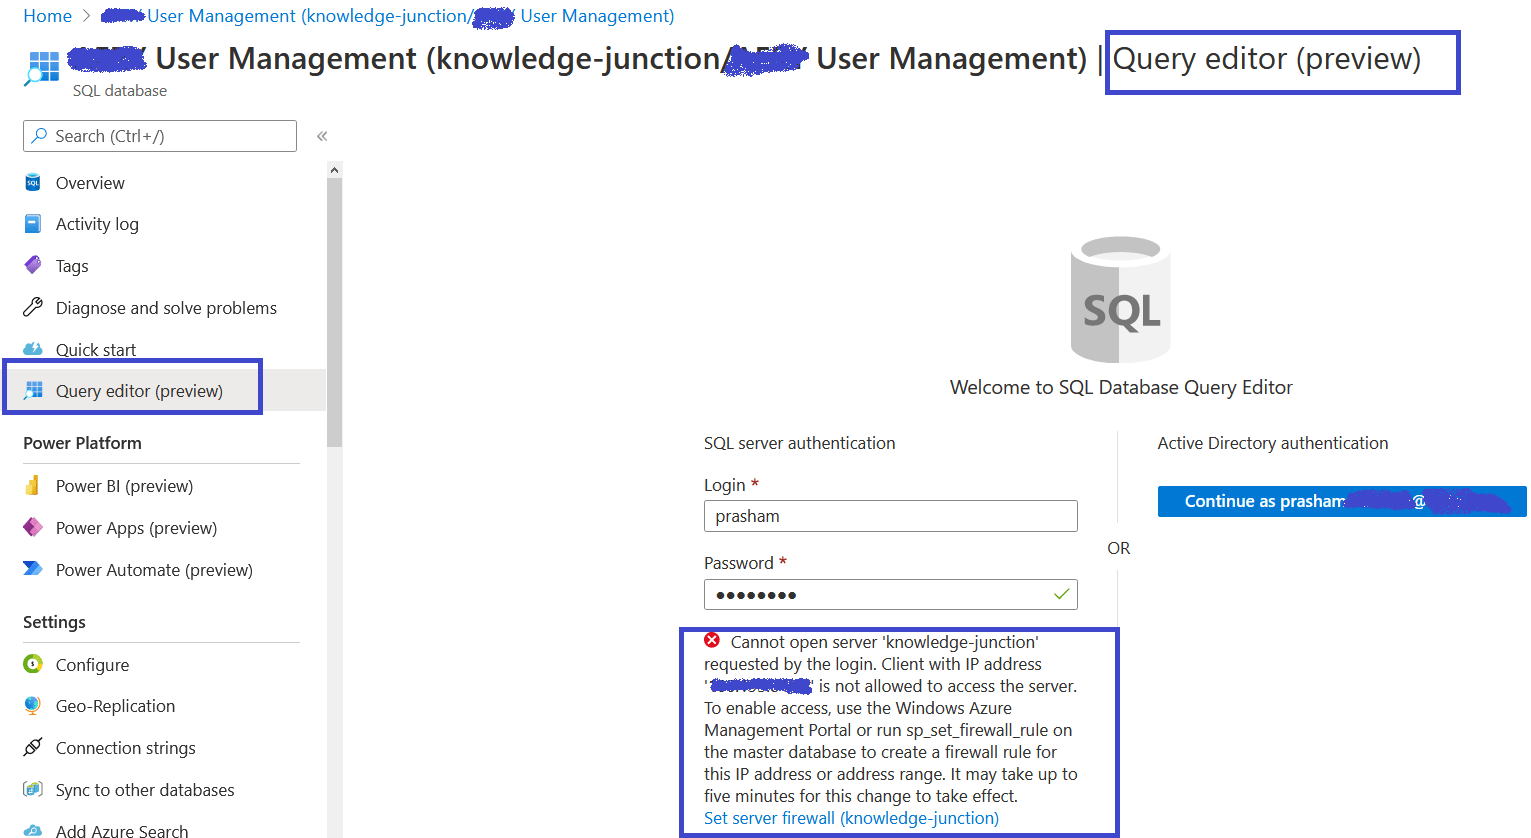This screenshot has height=838, width=1531.
Task: Click the sidebar scrollbar thumb
Action: click(334, 312)
